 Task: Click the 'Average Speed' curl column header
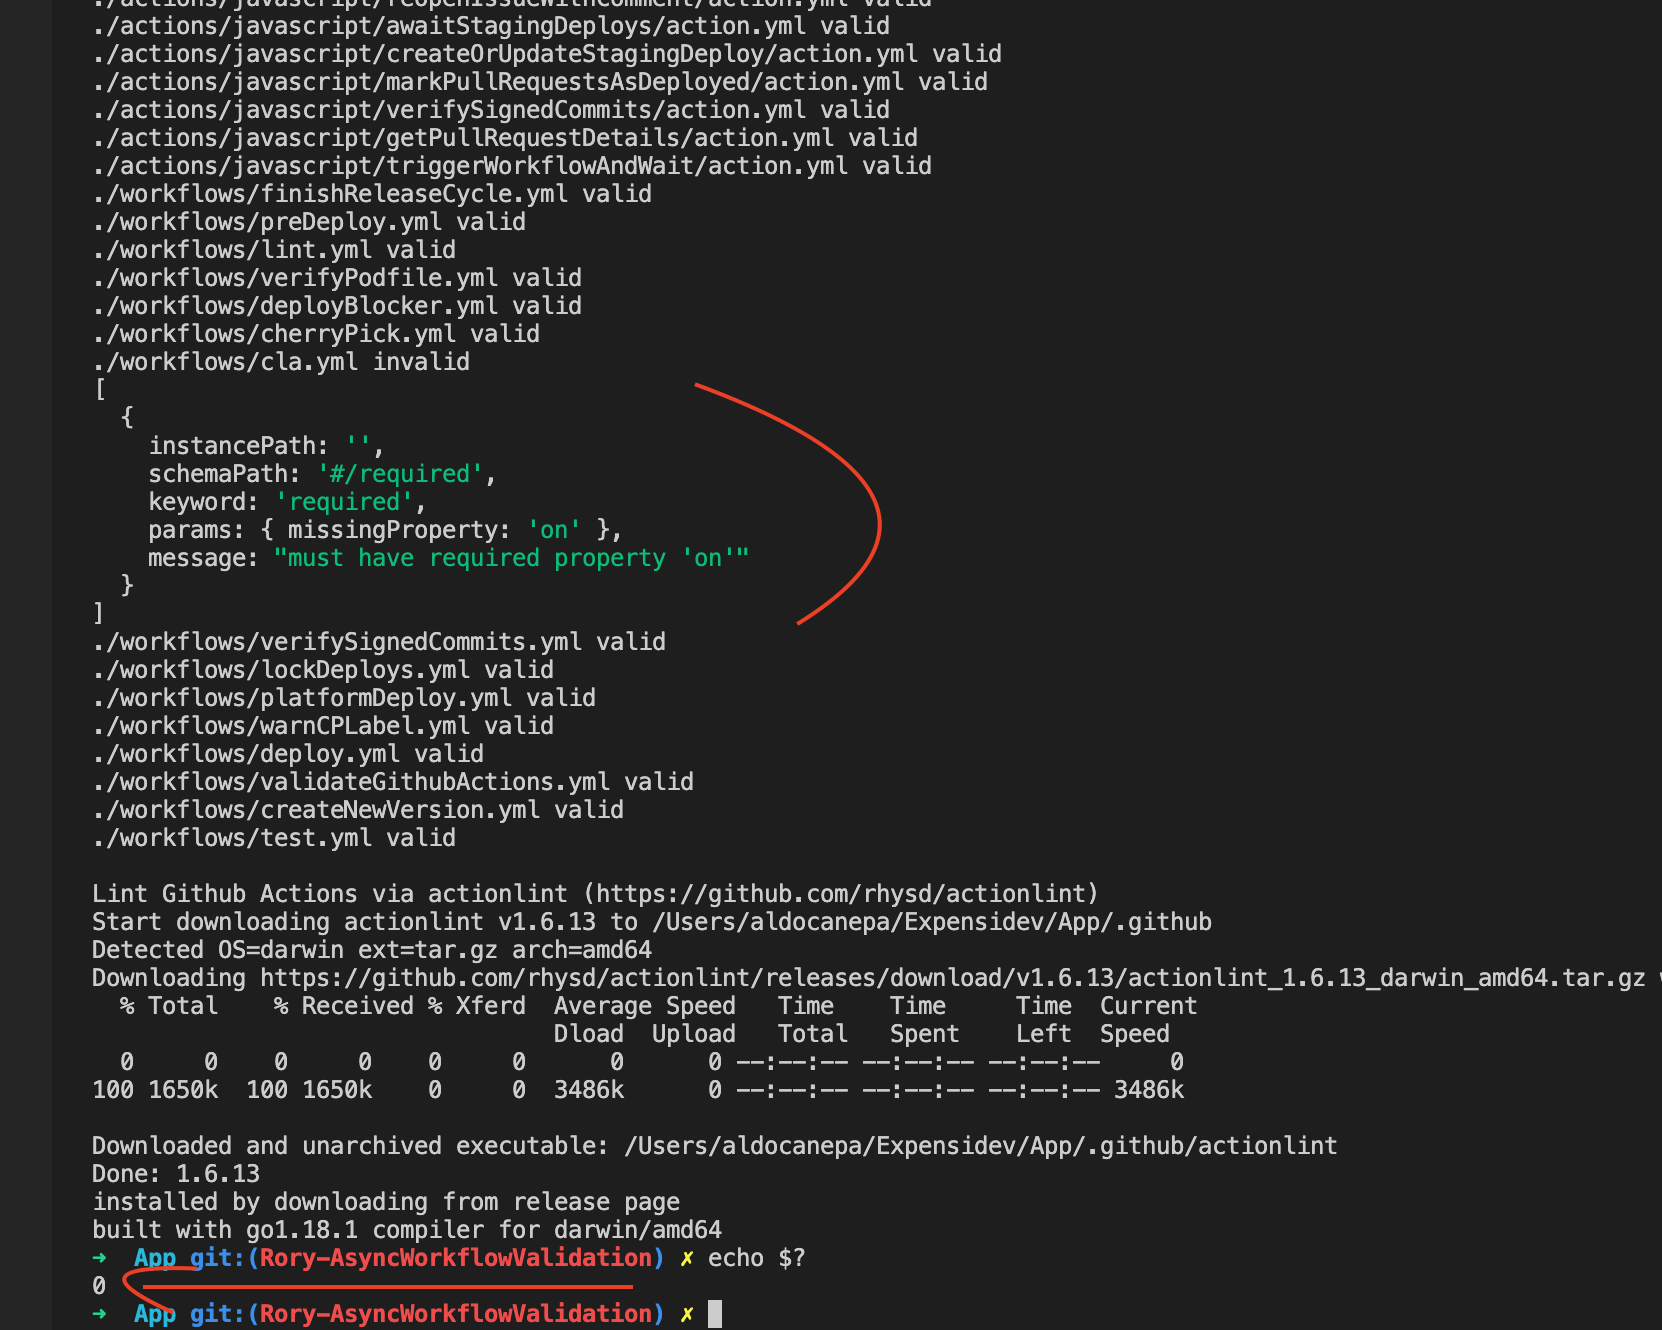645,1006
